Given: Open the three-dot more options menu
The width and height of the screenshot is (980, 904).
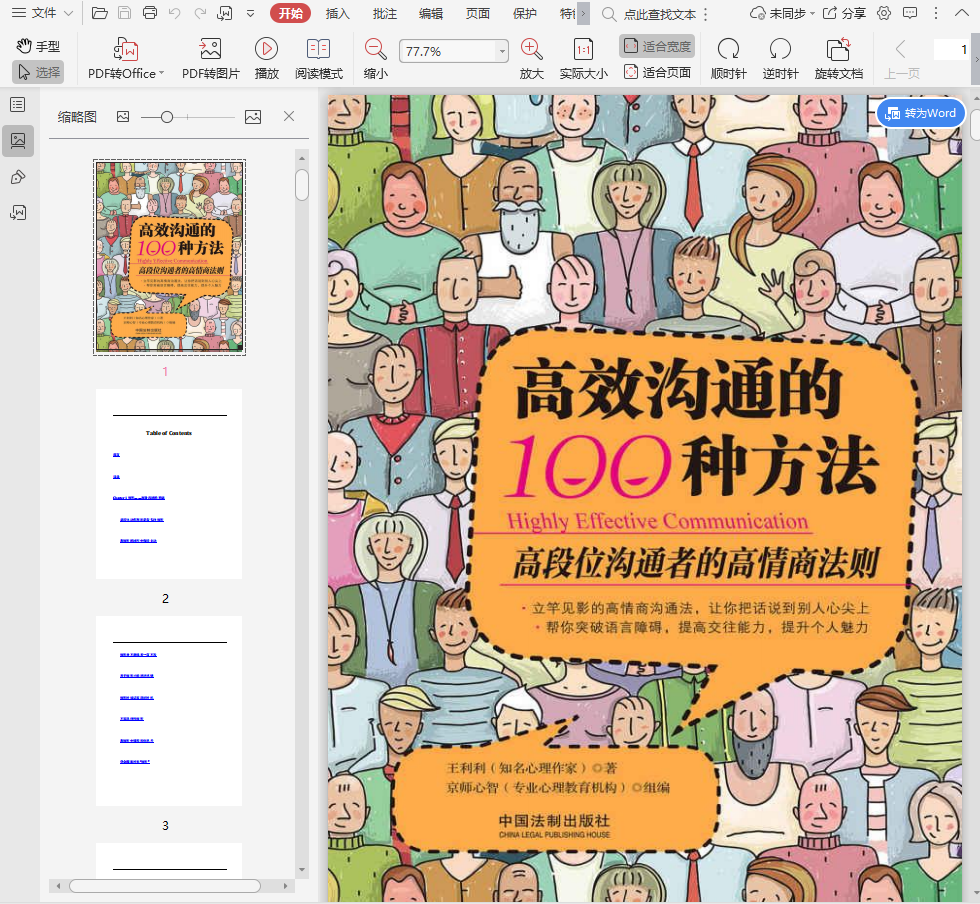Looking at the screenshot, I should click(x=936, y=13).
